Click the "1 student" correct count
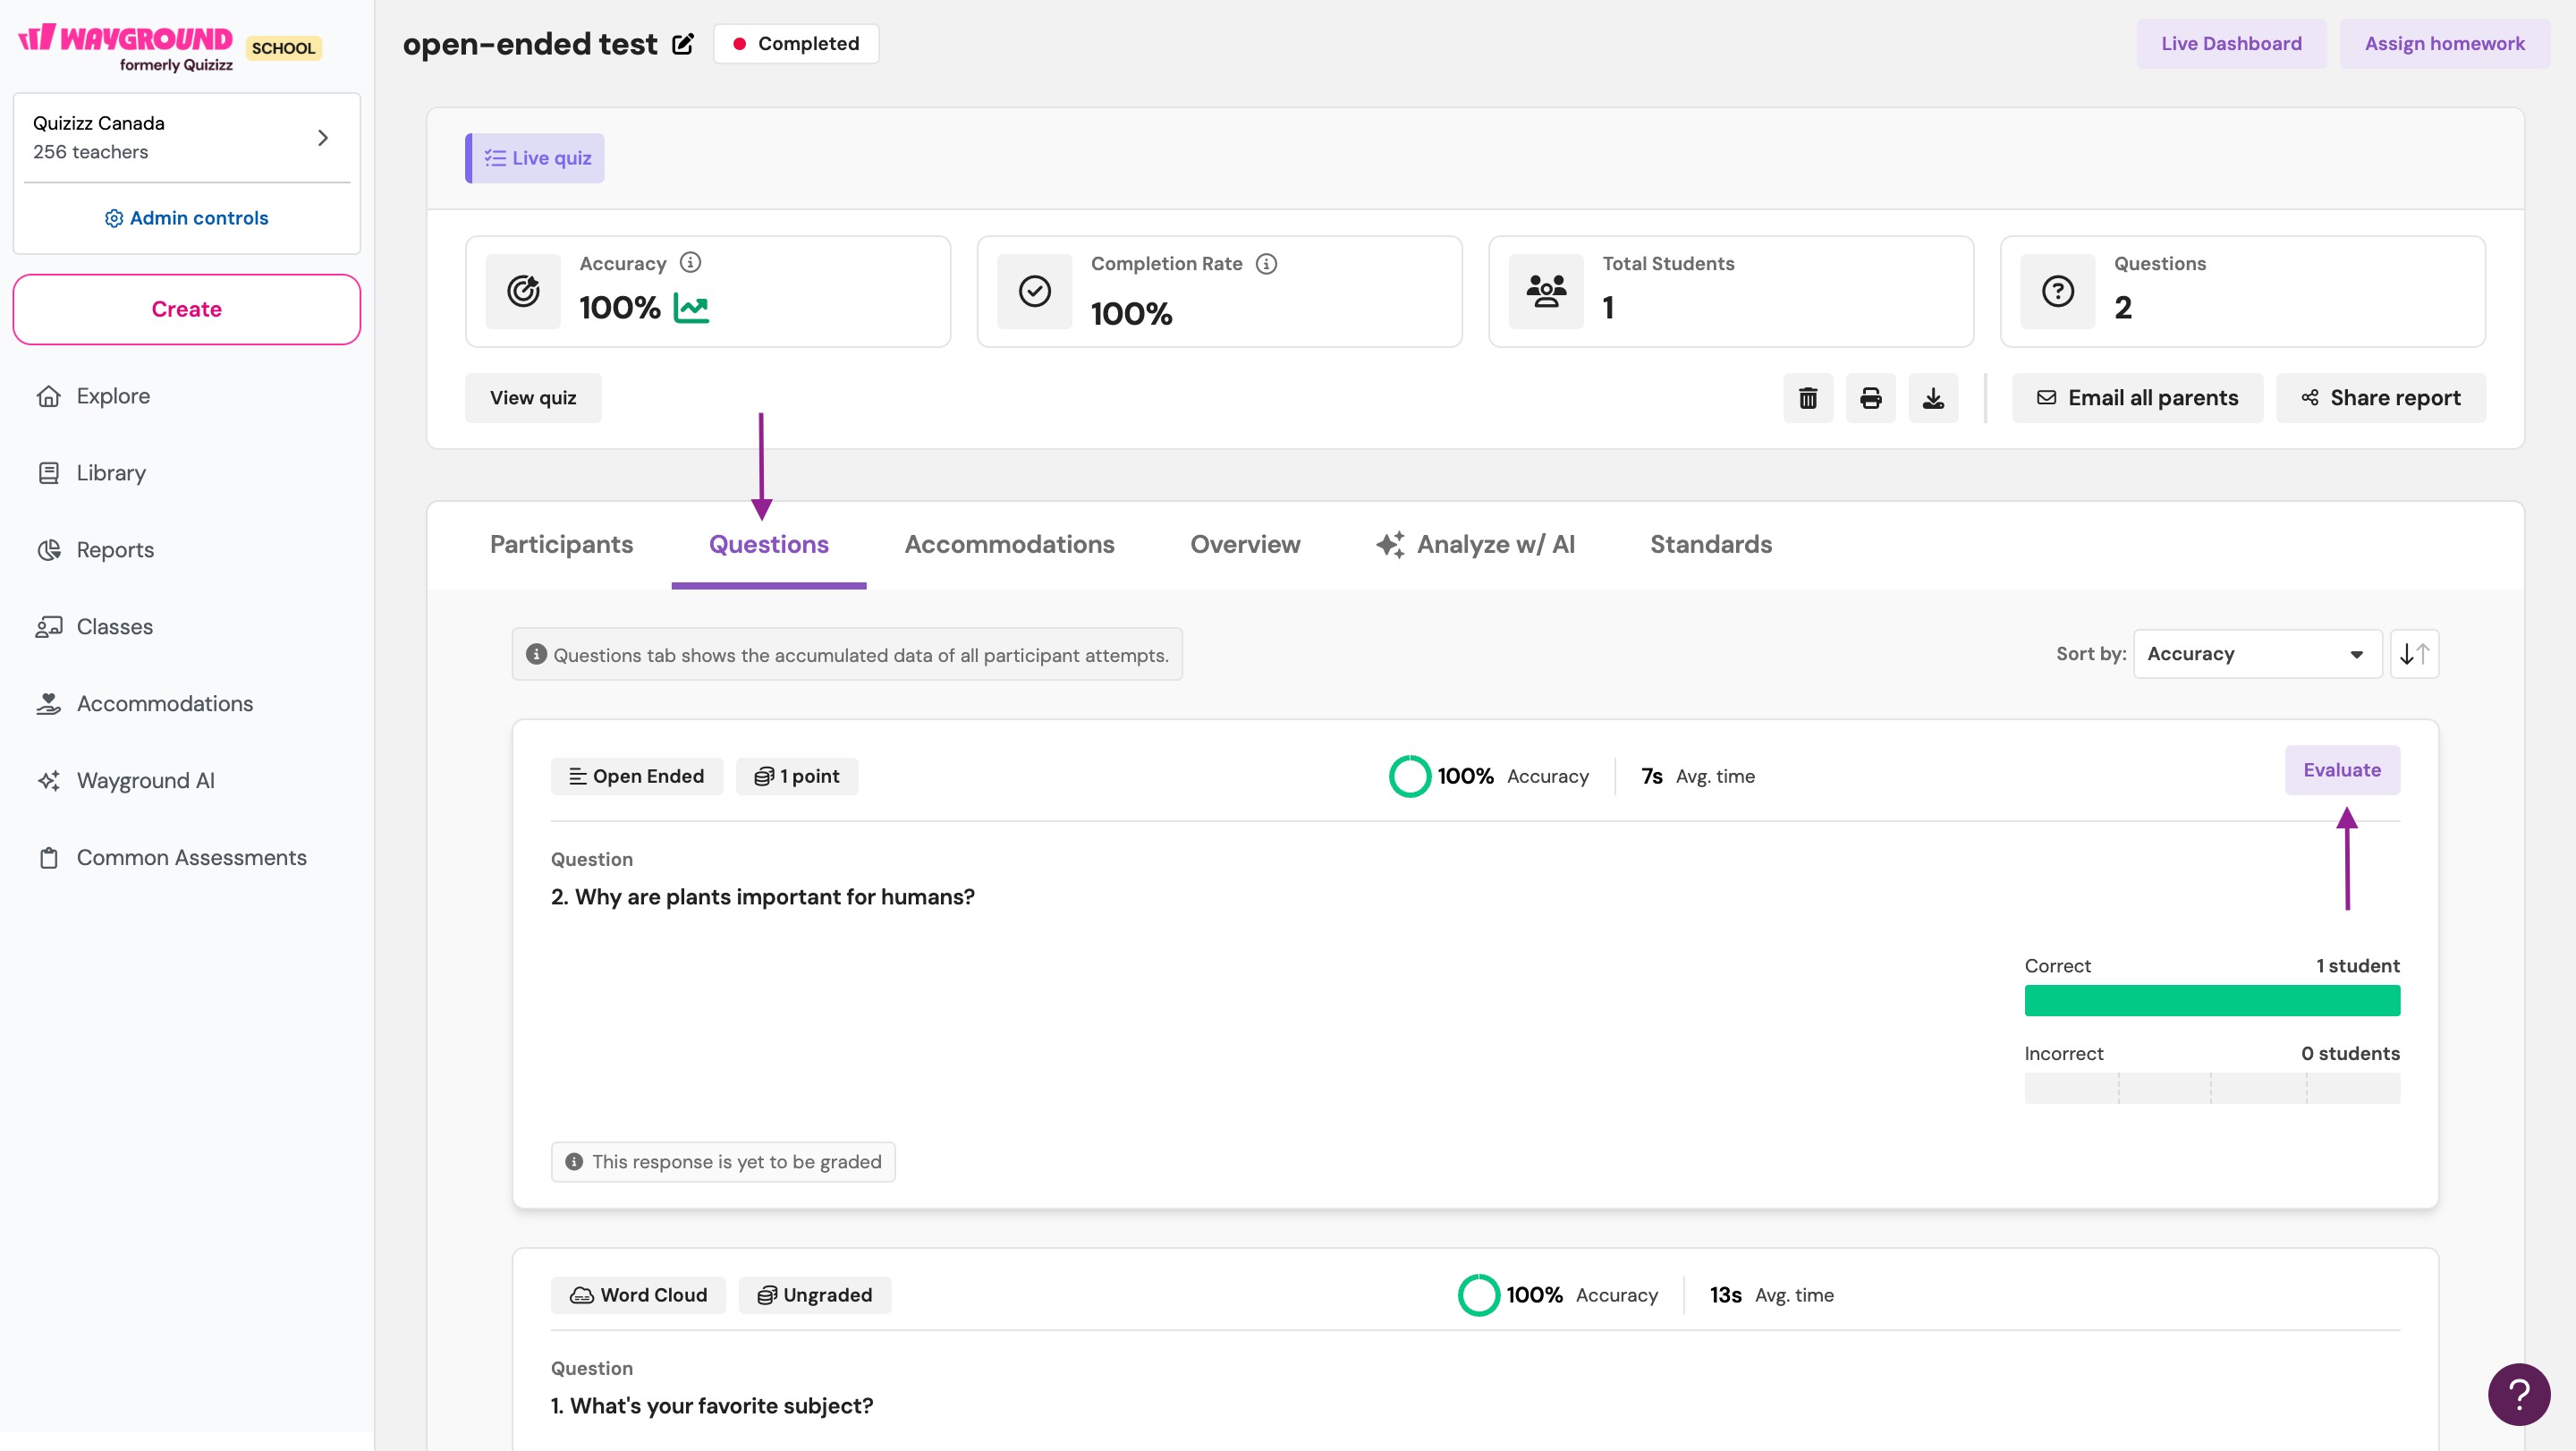Screen dimensions: 2576x1451 [2357, 966]
